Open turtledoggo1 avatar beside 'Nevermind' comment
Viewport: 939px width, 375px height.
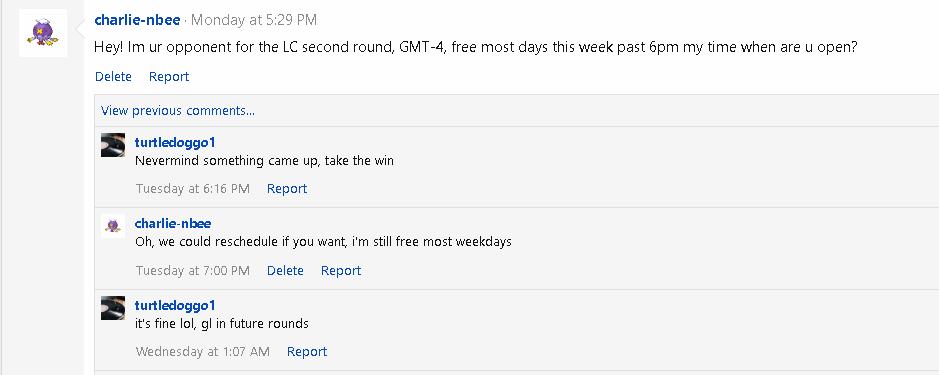[x=113, y=145]
